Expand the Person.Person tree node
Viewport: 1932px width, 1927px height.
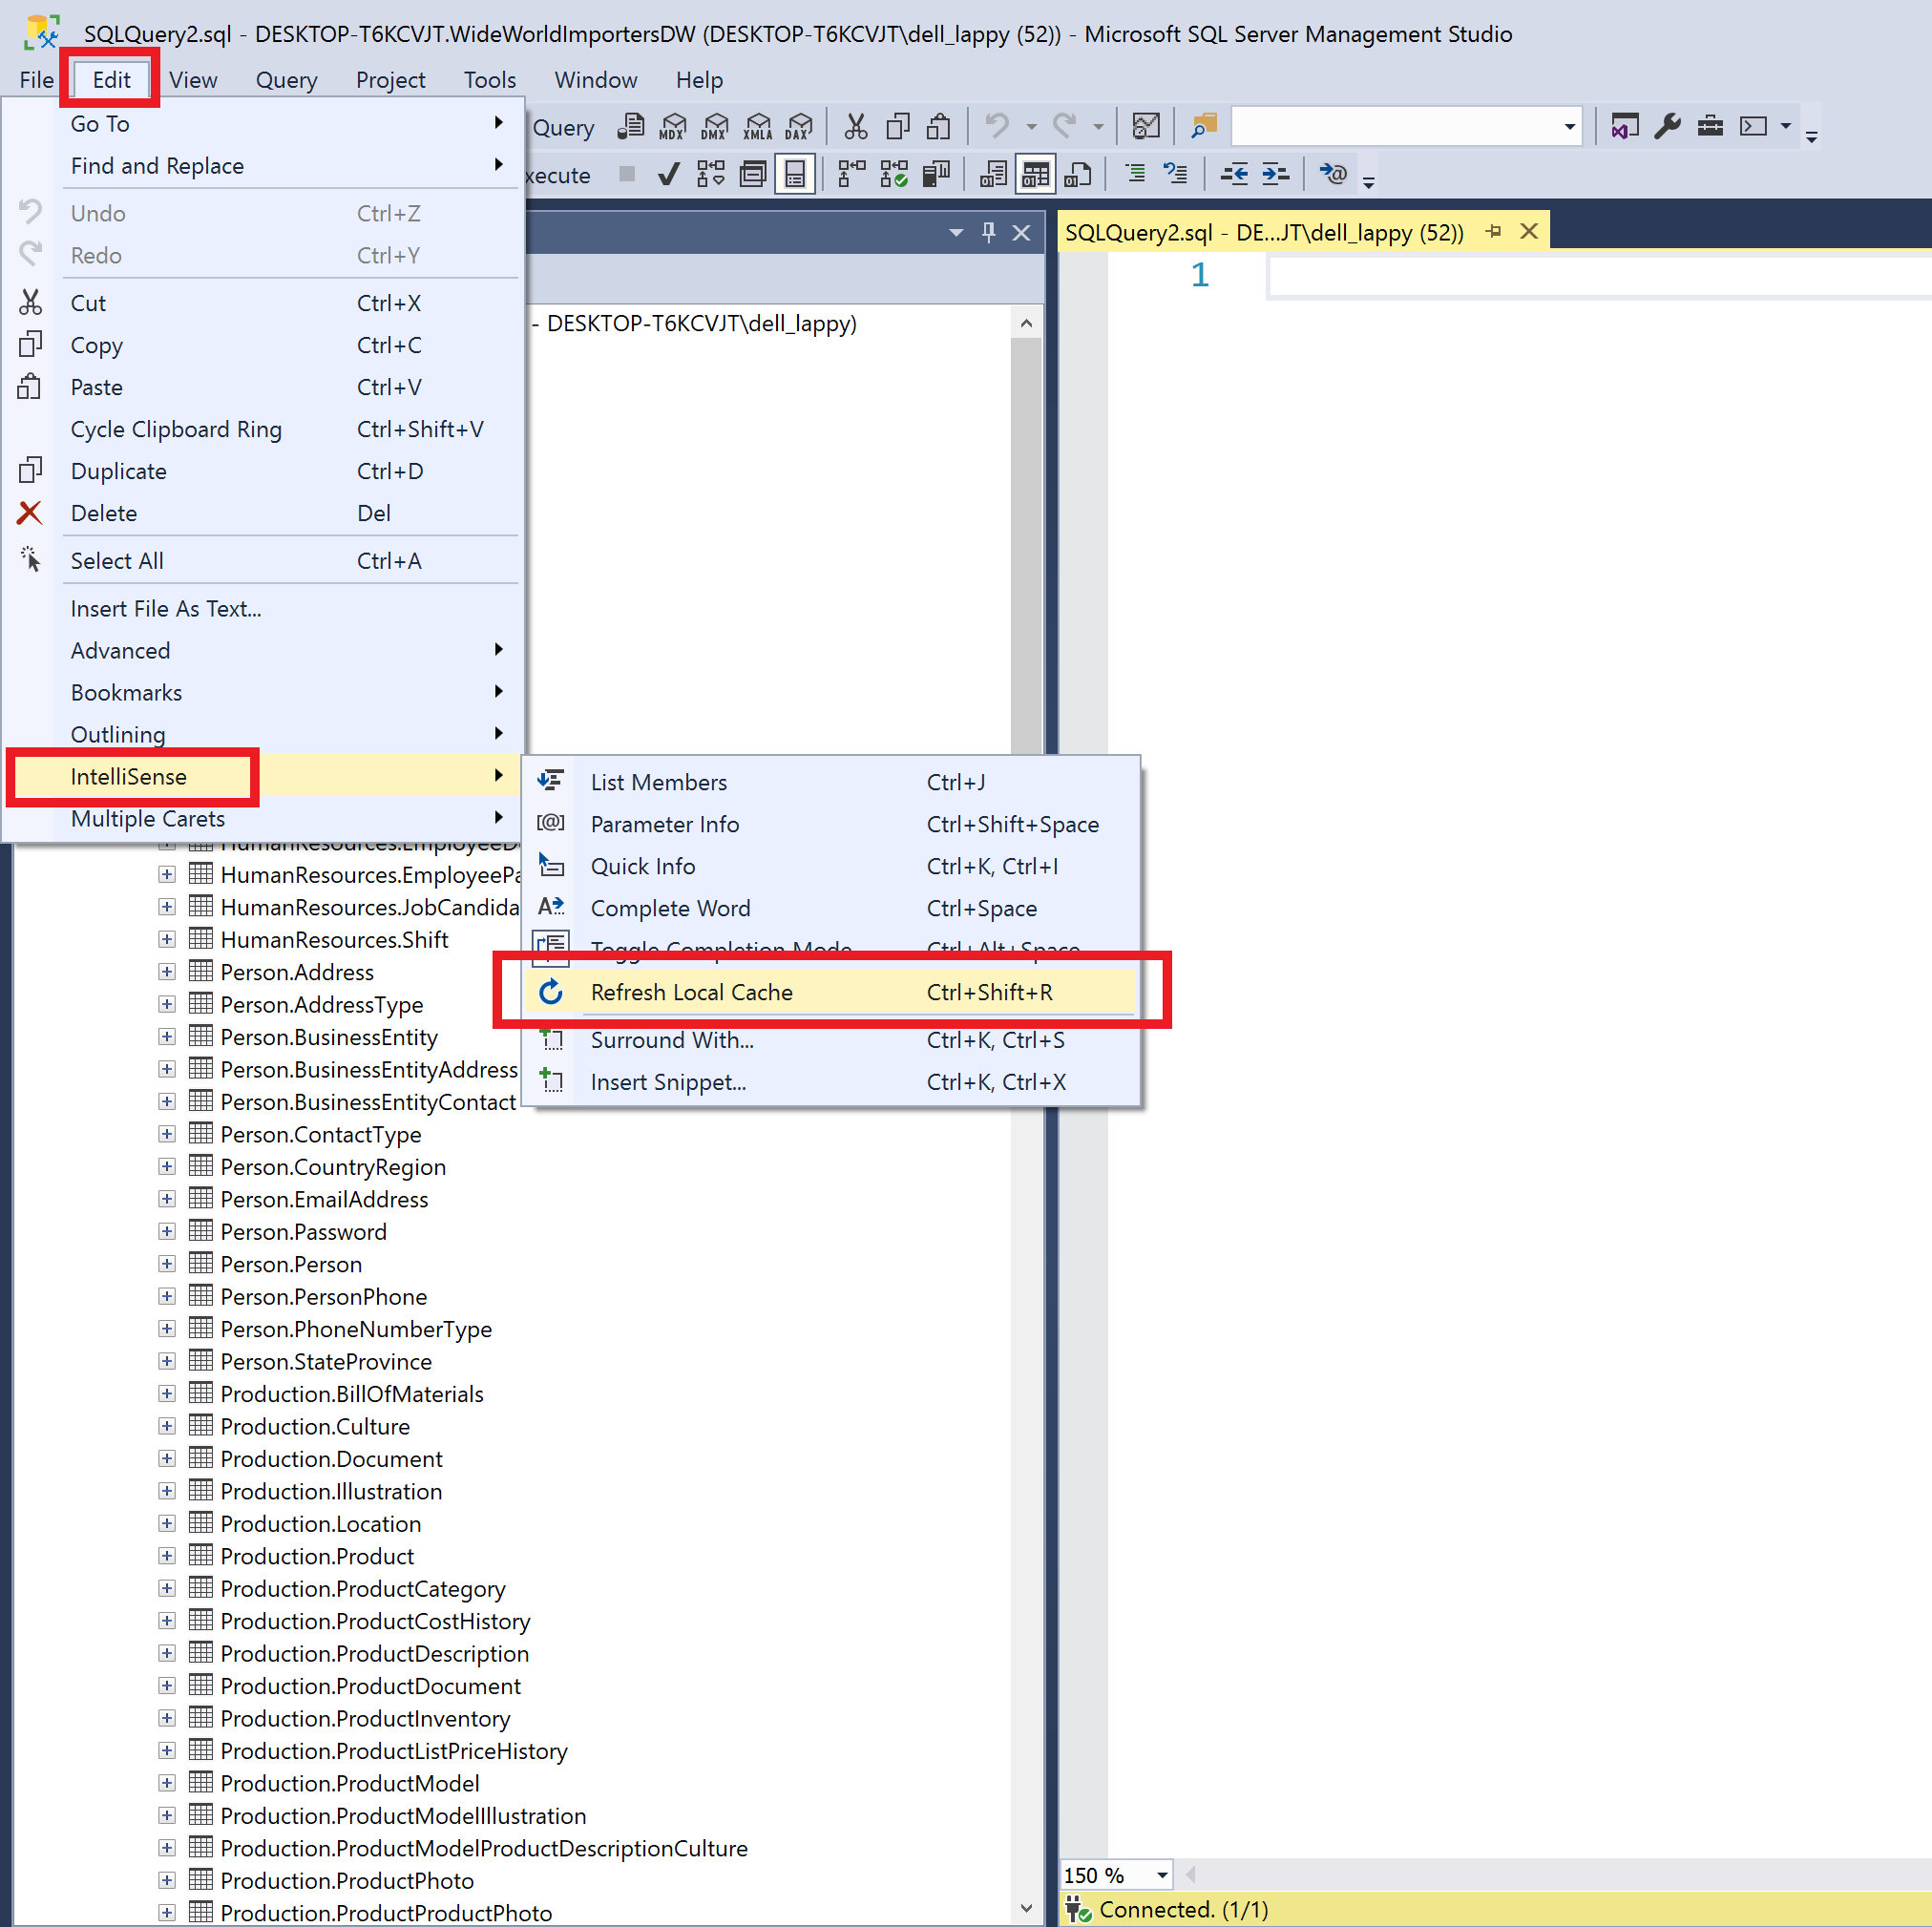[166, 1263]
